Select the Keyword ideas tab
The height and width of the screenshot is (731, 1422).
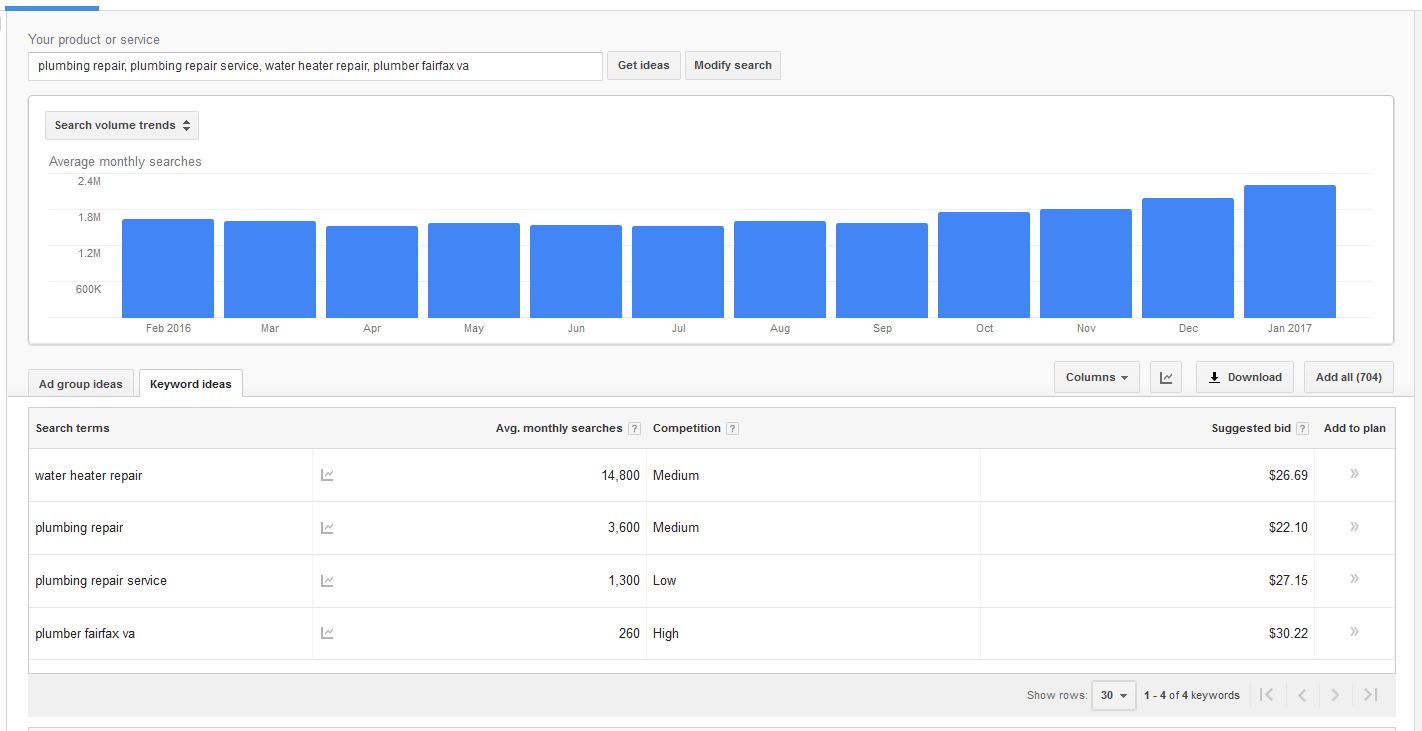click(190, 382)
